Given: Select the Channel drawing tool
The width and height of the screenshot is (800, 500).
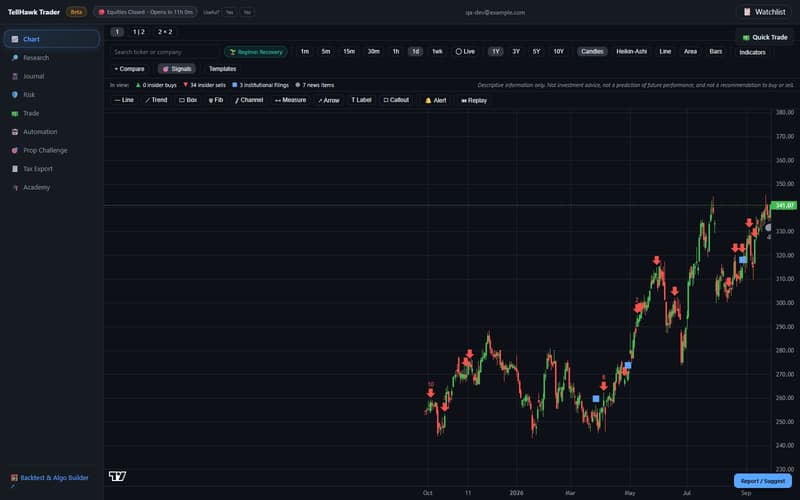Looking at the screenshot, I should pyautogui.click(x=249, y=100).
